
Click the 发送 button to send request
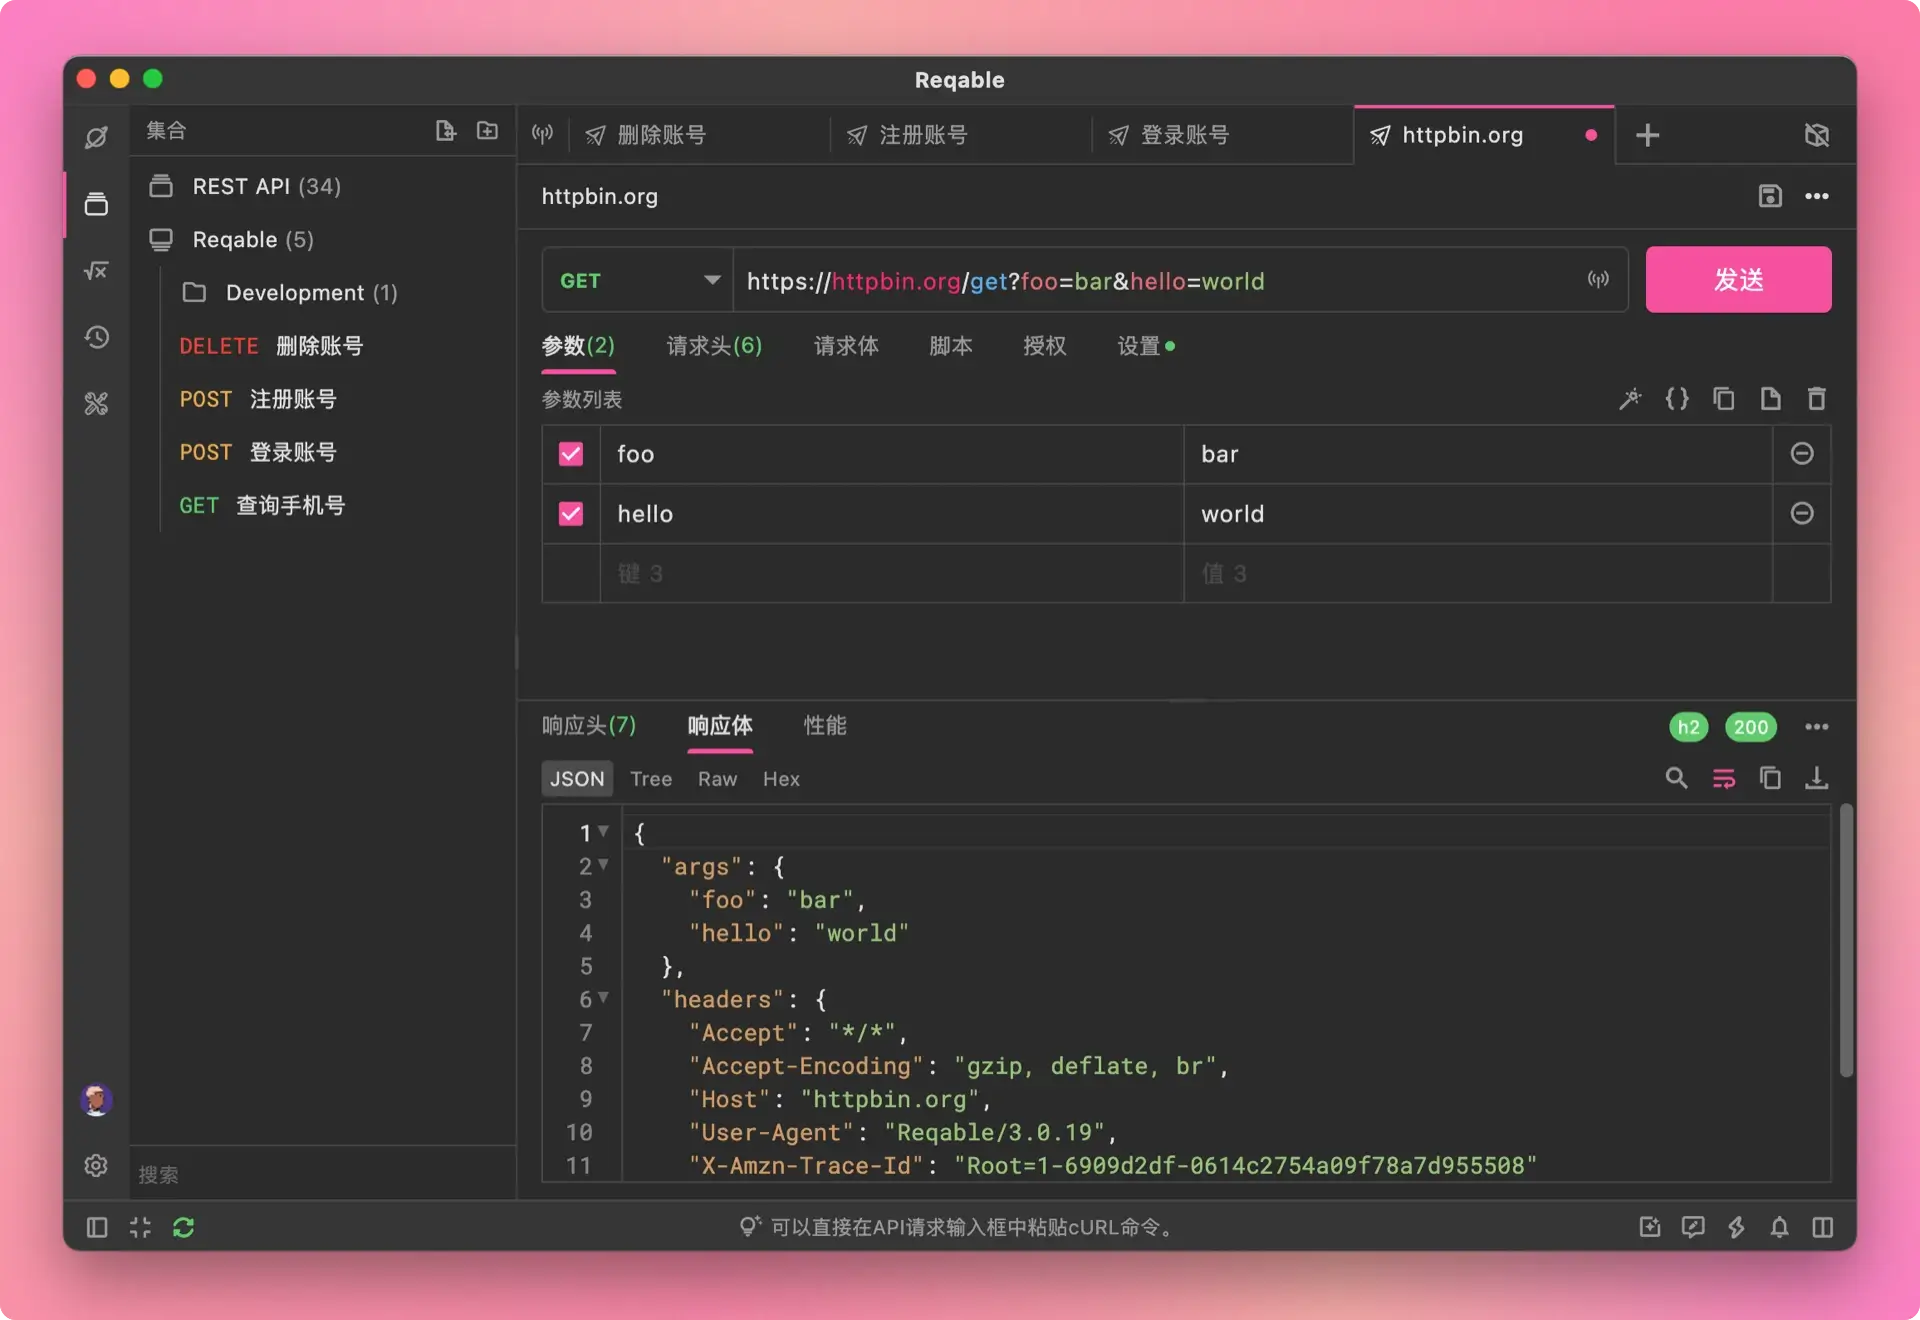click(1738, 280)
